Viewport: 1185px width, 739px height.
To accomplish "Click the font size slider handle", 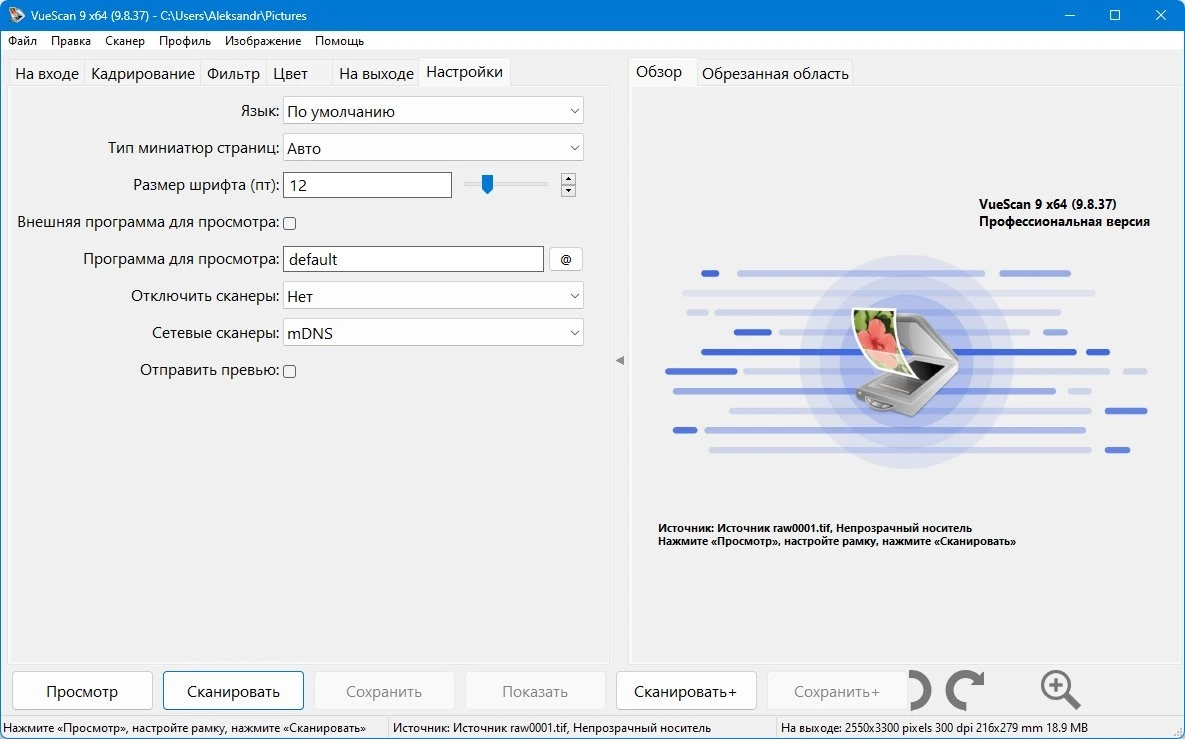I will tap(487, 184).
